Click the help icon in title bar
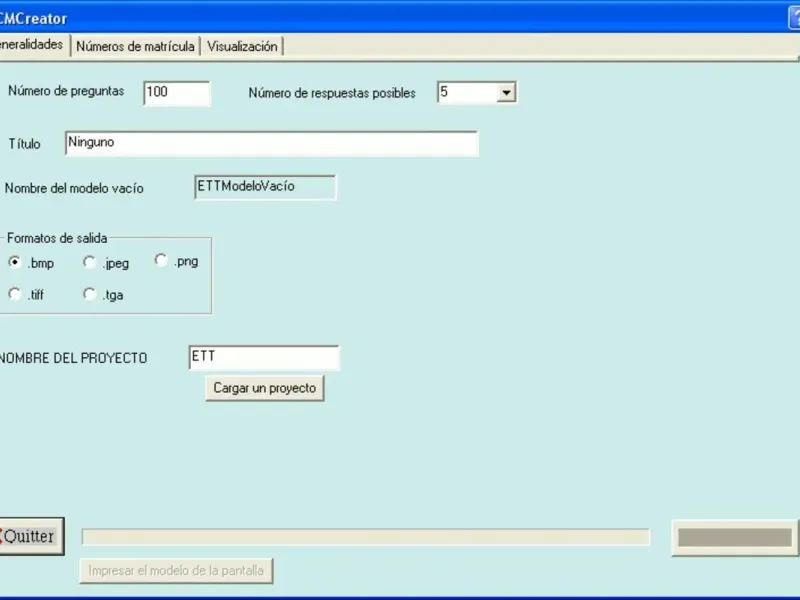Screen dimensions: 800x600 click(794, 18)
